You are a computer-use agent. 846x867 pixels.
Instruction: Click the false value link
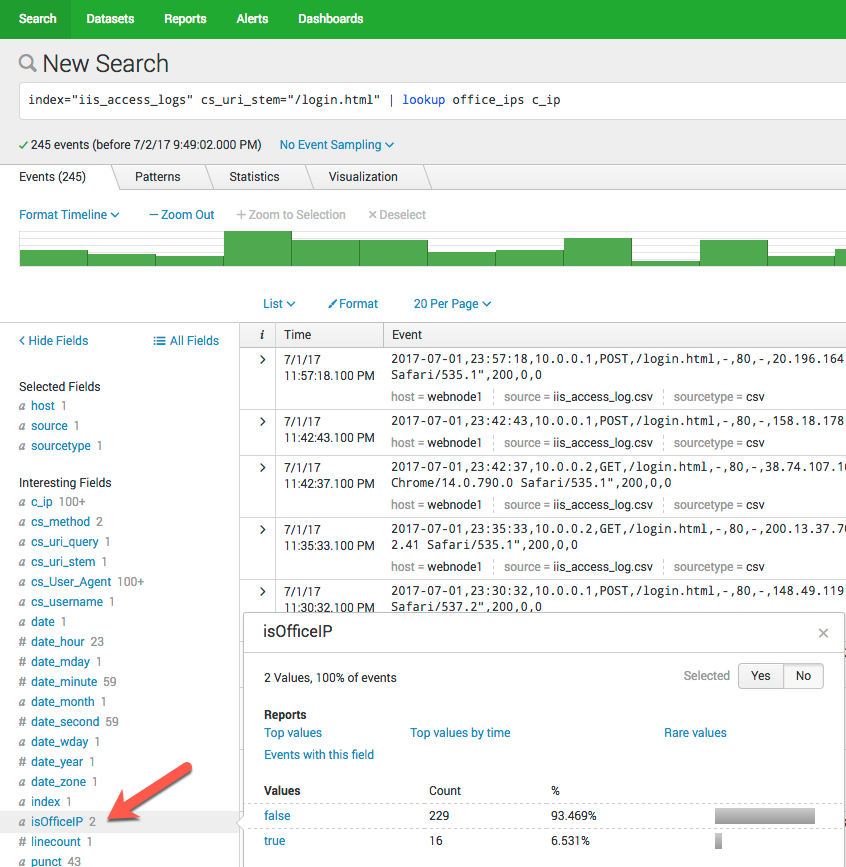click(277, 816)
